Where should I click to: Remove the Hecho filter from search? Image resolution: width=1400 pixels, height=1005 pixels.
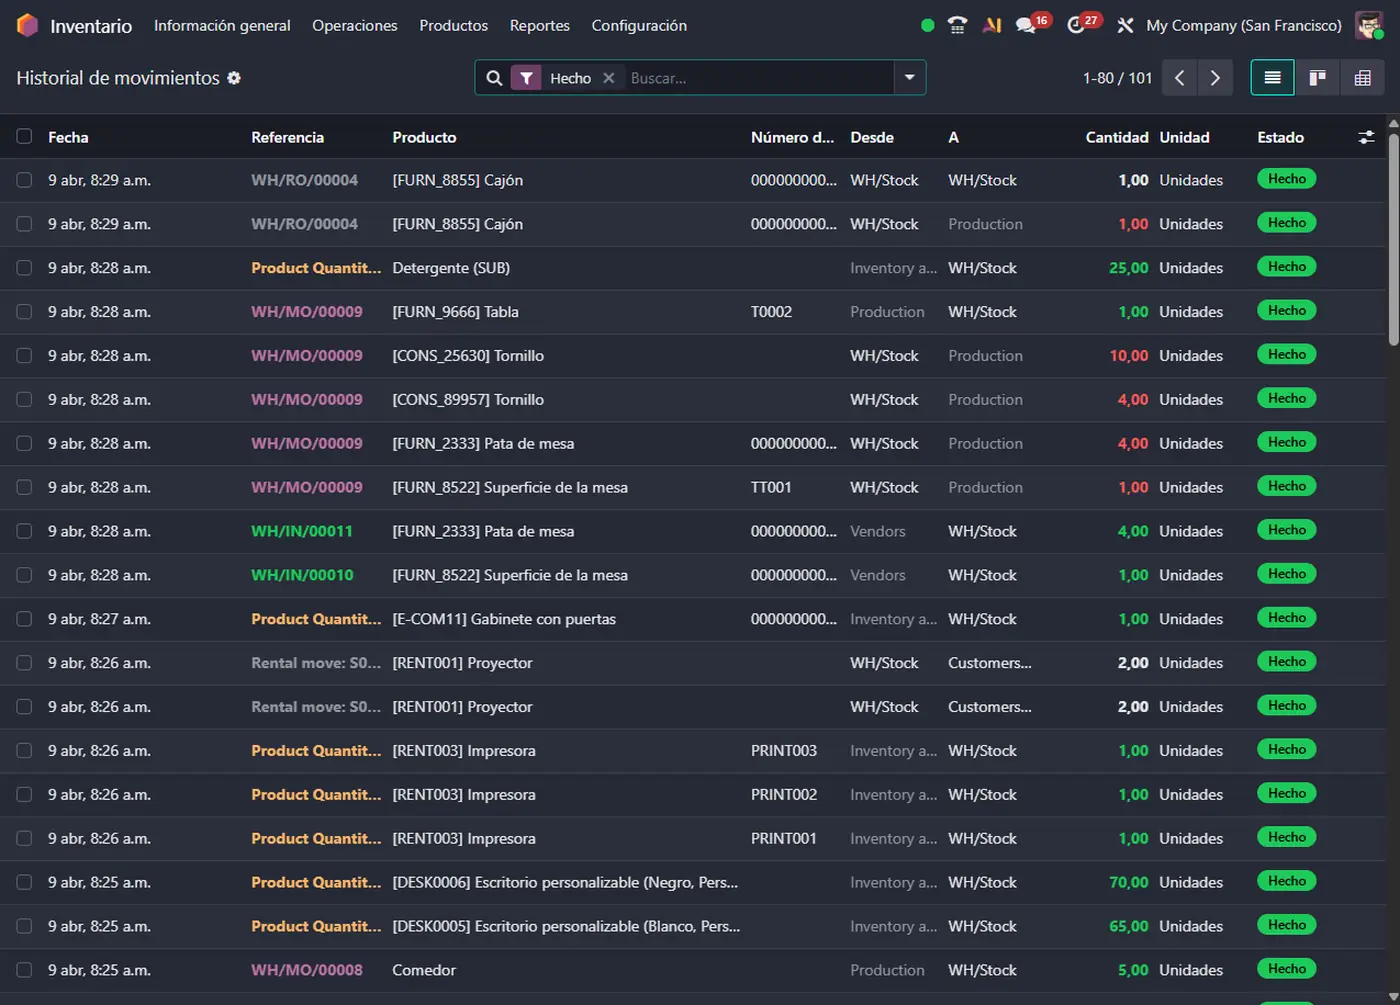coord(608,78)
